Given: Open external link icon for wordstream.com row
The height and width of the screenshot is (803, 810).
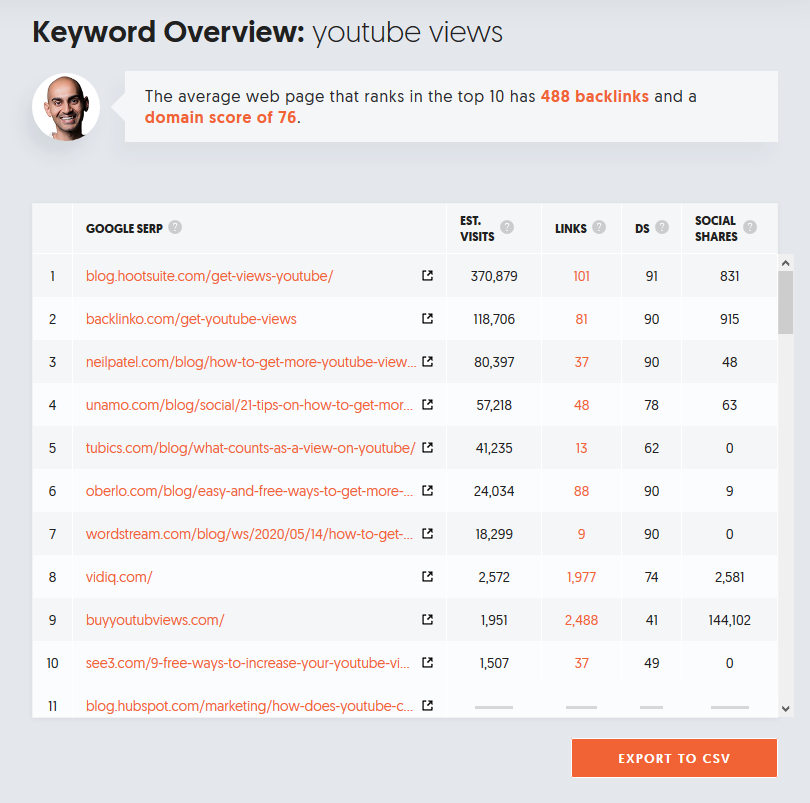Looking at the screenshot, I should (427, 533).
